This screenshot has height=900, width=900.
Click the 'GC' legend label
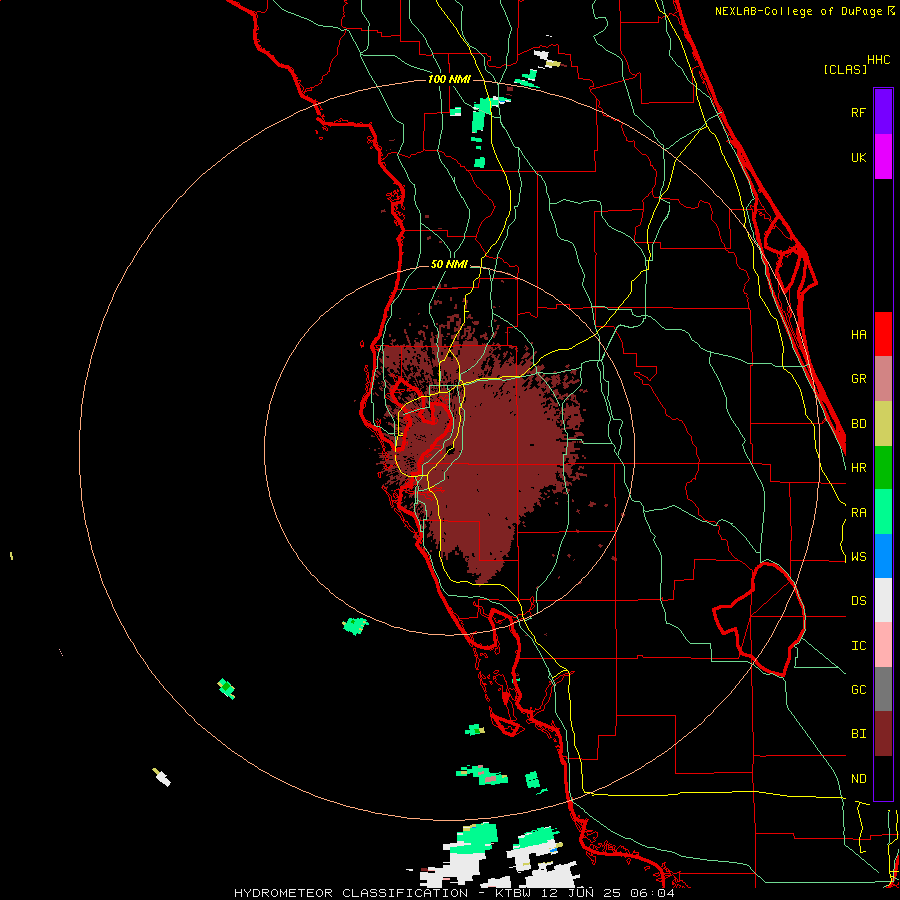[x=858, y=690]
